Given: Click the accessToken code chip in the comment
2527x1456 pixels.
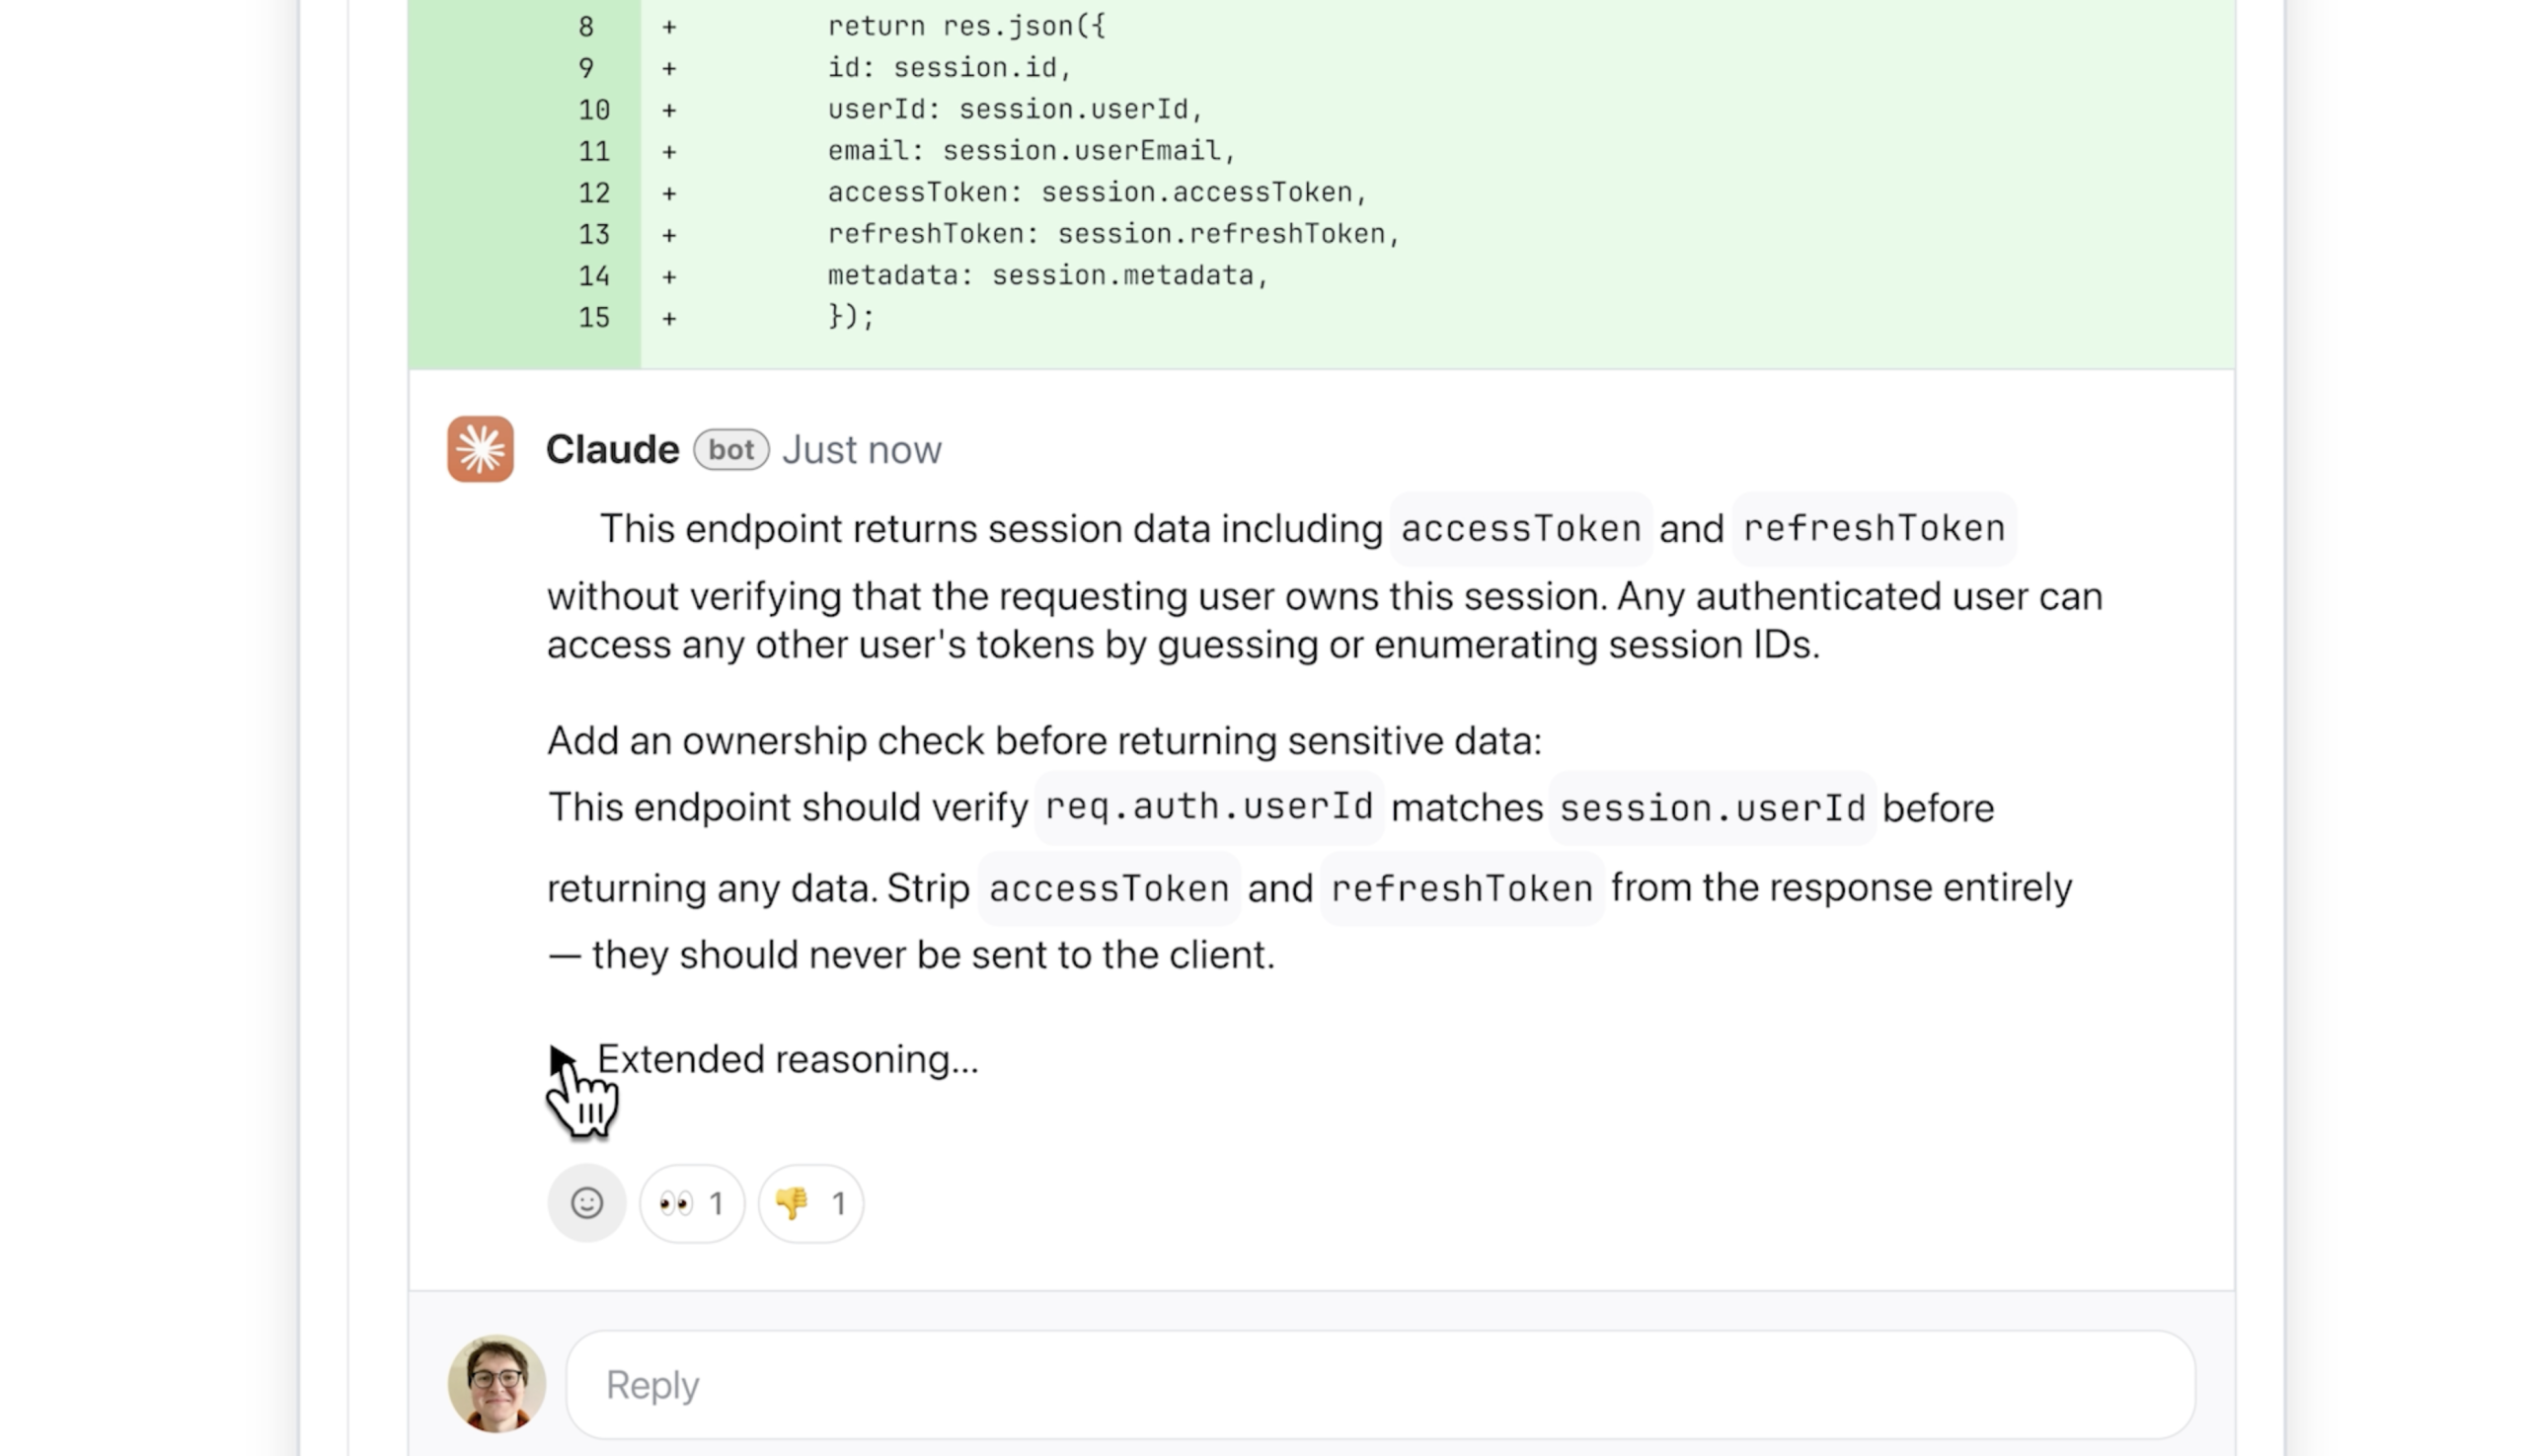Looking at the screenshot, I should click(1520, 528).
